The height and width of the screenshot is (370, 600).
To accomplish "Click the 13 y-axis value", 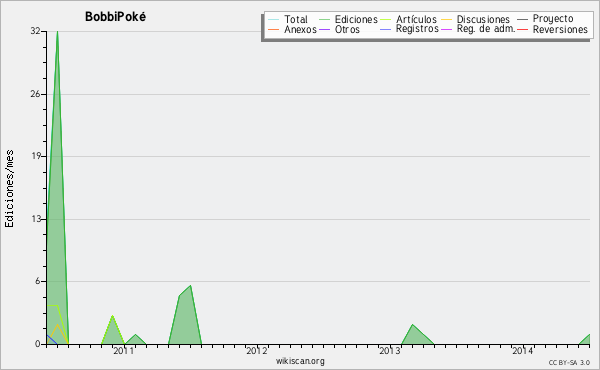I will pyautogui.click(x=35, y=219).
